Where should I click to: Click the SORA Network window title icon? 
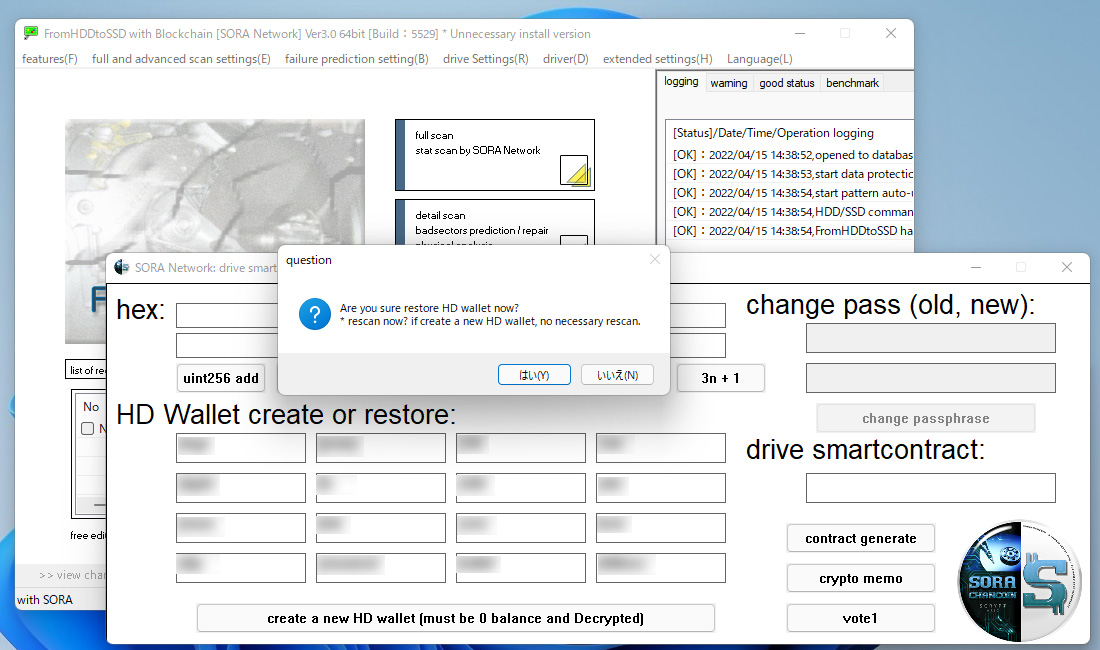pos(122,267)
